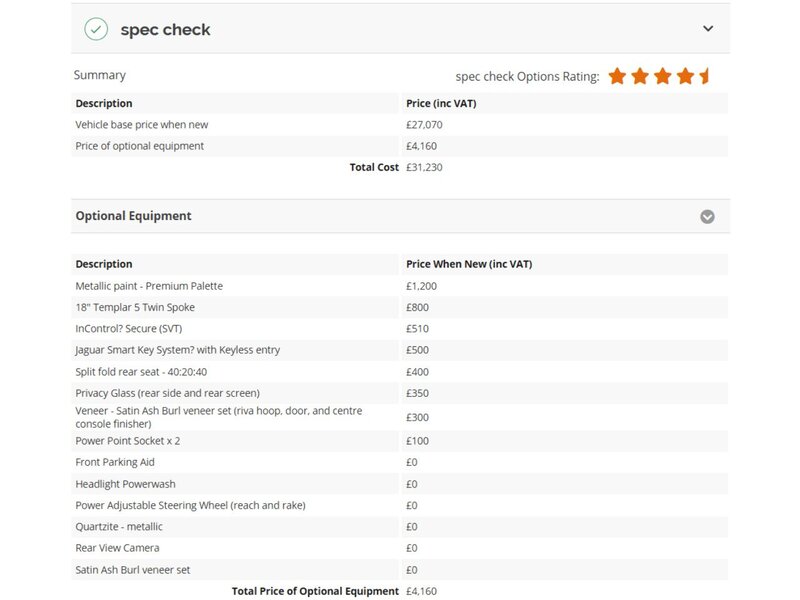Image resolution: width=800 pixels, height=600 pixels.
Task: Collapse the Optional Equipment panel arrow
Action: tap(707, 216)
